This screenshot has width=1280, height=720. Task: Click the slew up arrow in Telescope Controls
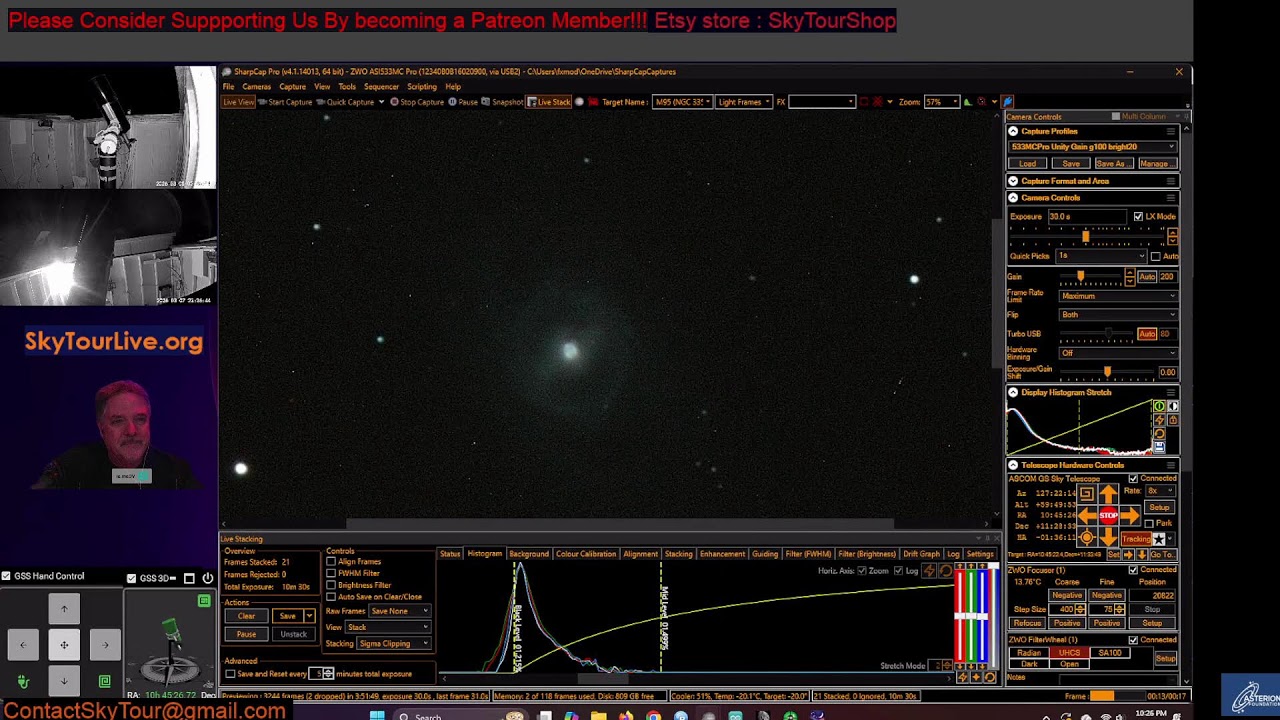pyautogui.click(x=1109, y=494)
